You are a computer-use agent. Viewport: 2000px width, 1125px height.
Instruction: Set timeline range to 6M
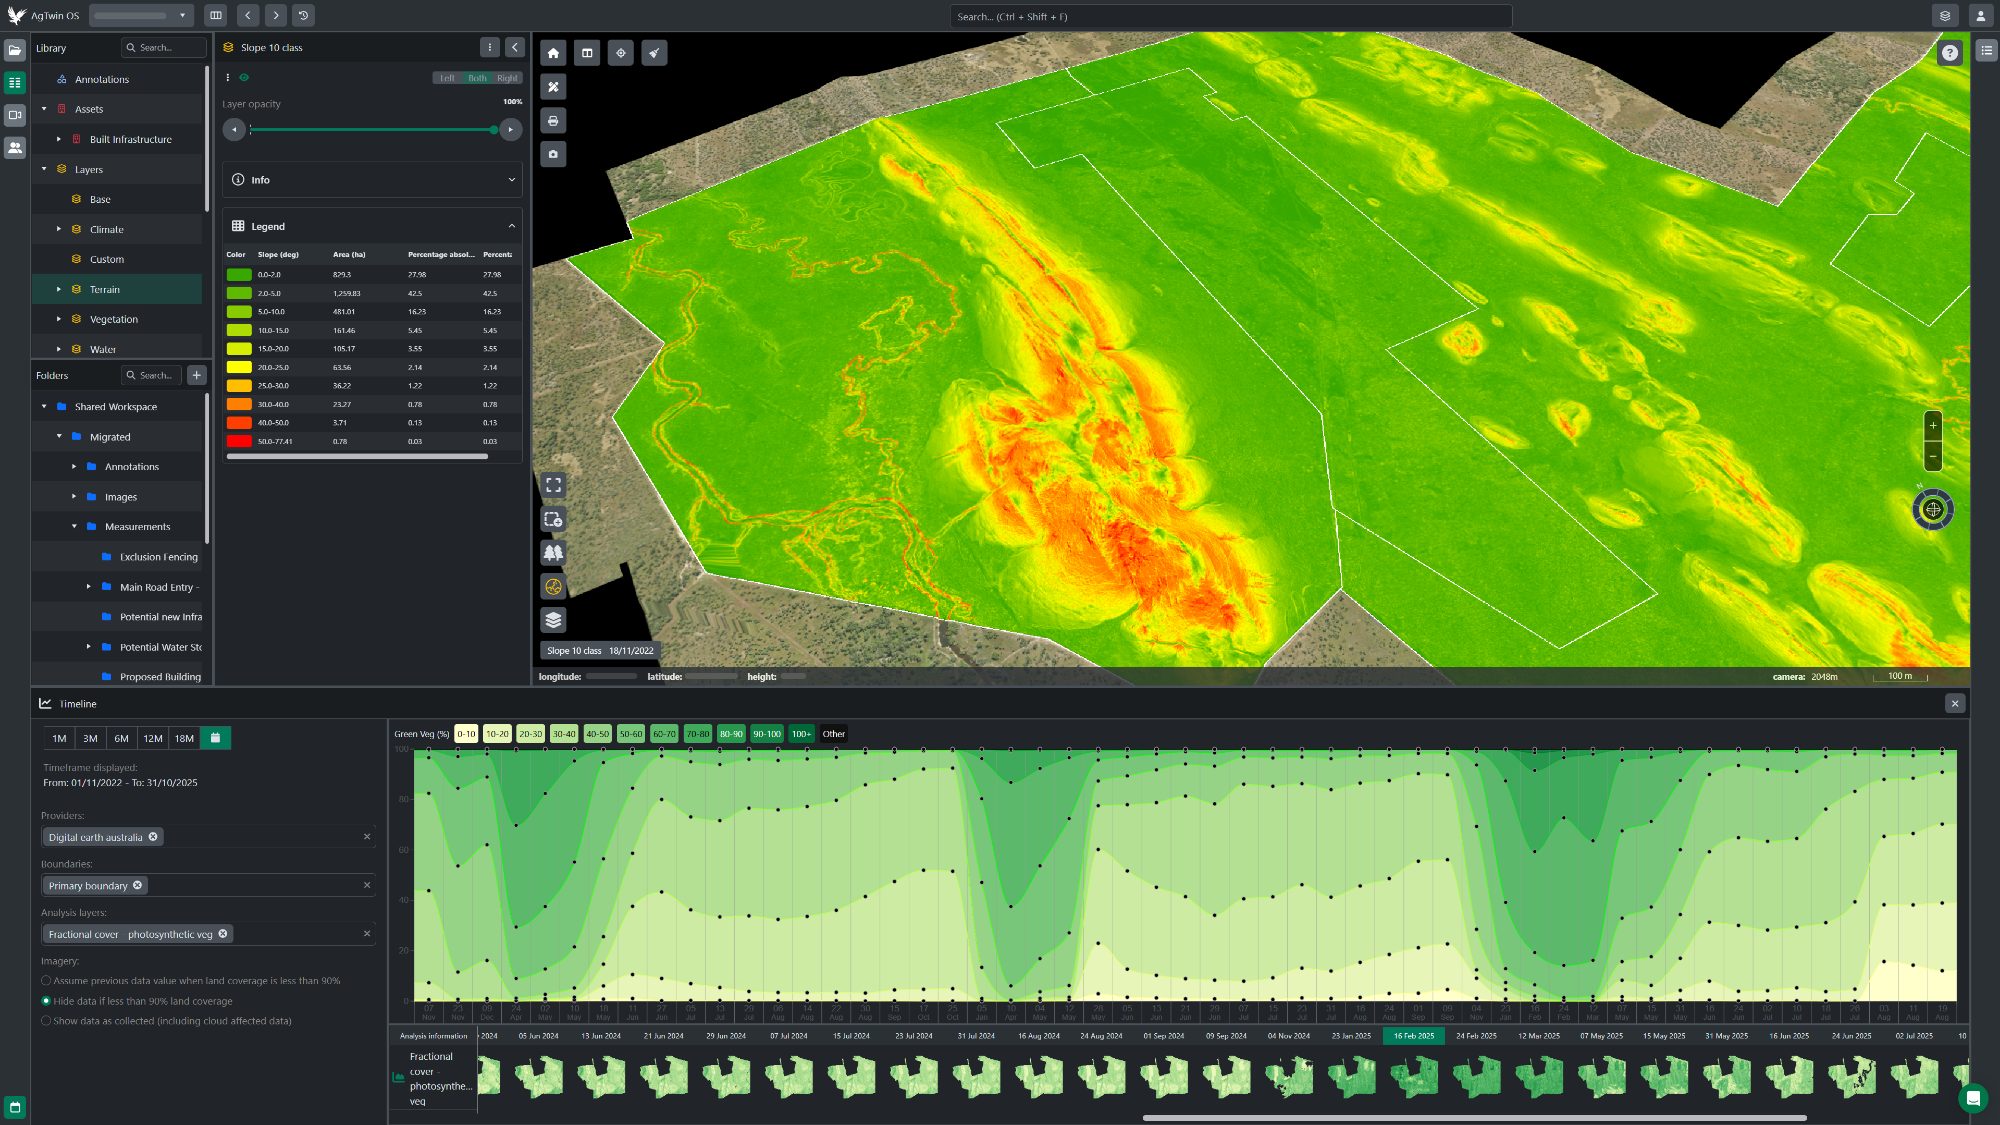pyautogui.click(x=121, y=738)
